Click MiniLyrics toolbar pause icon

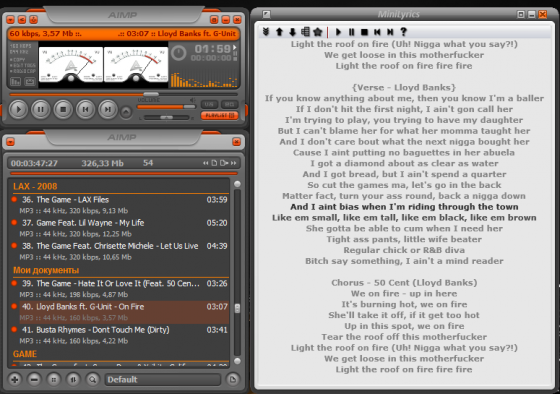point(351,32)
